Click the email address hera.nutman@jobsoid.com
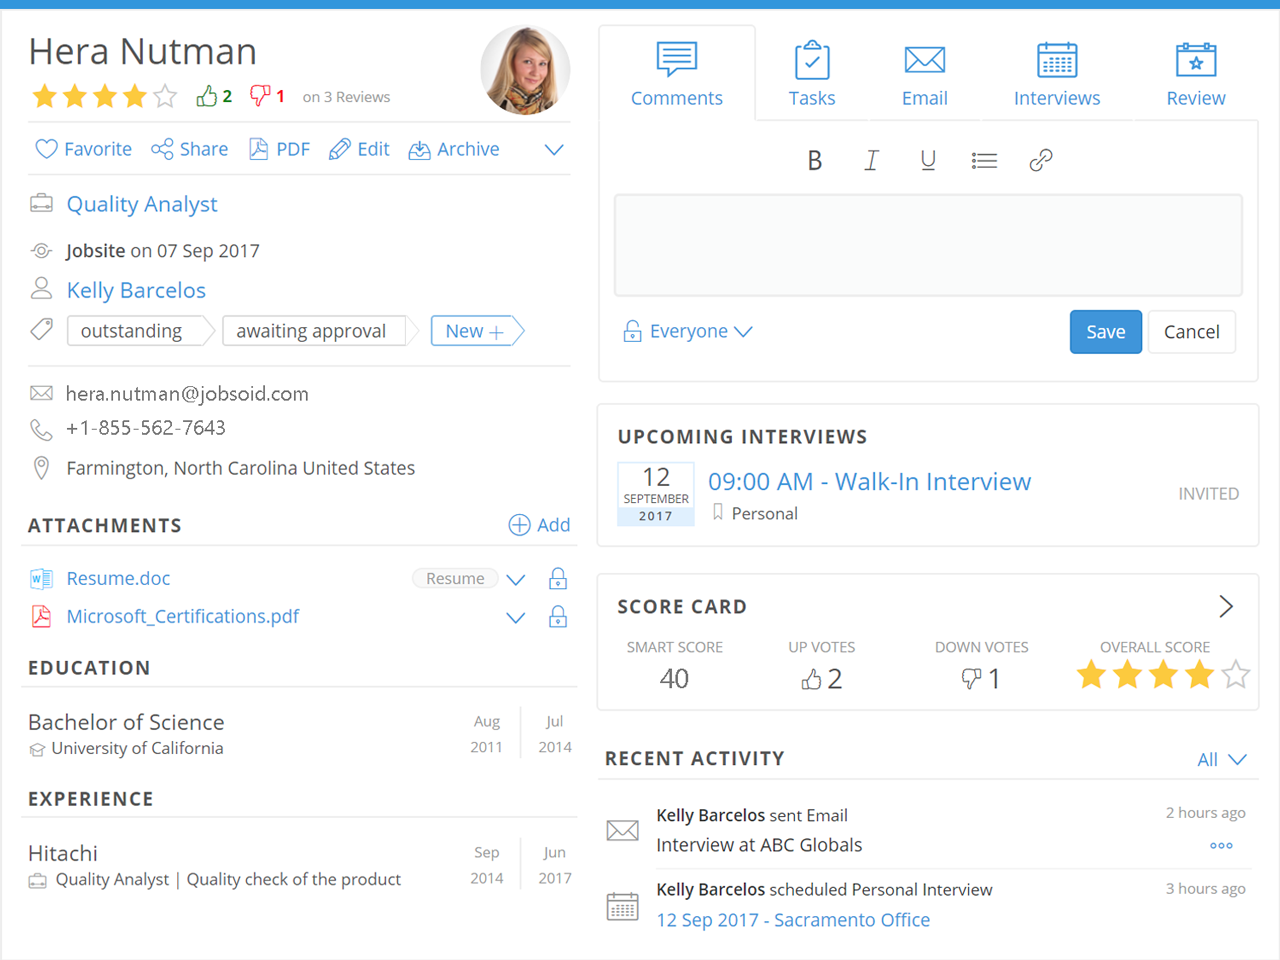Viewport: 1280px width, 960px height. coord(187,394)
